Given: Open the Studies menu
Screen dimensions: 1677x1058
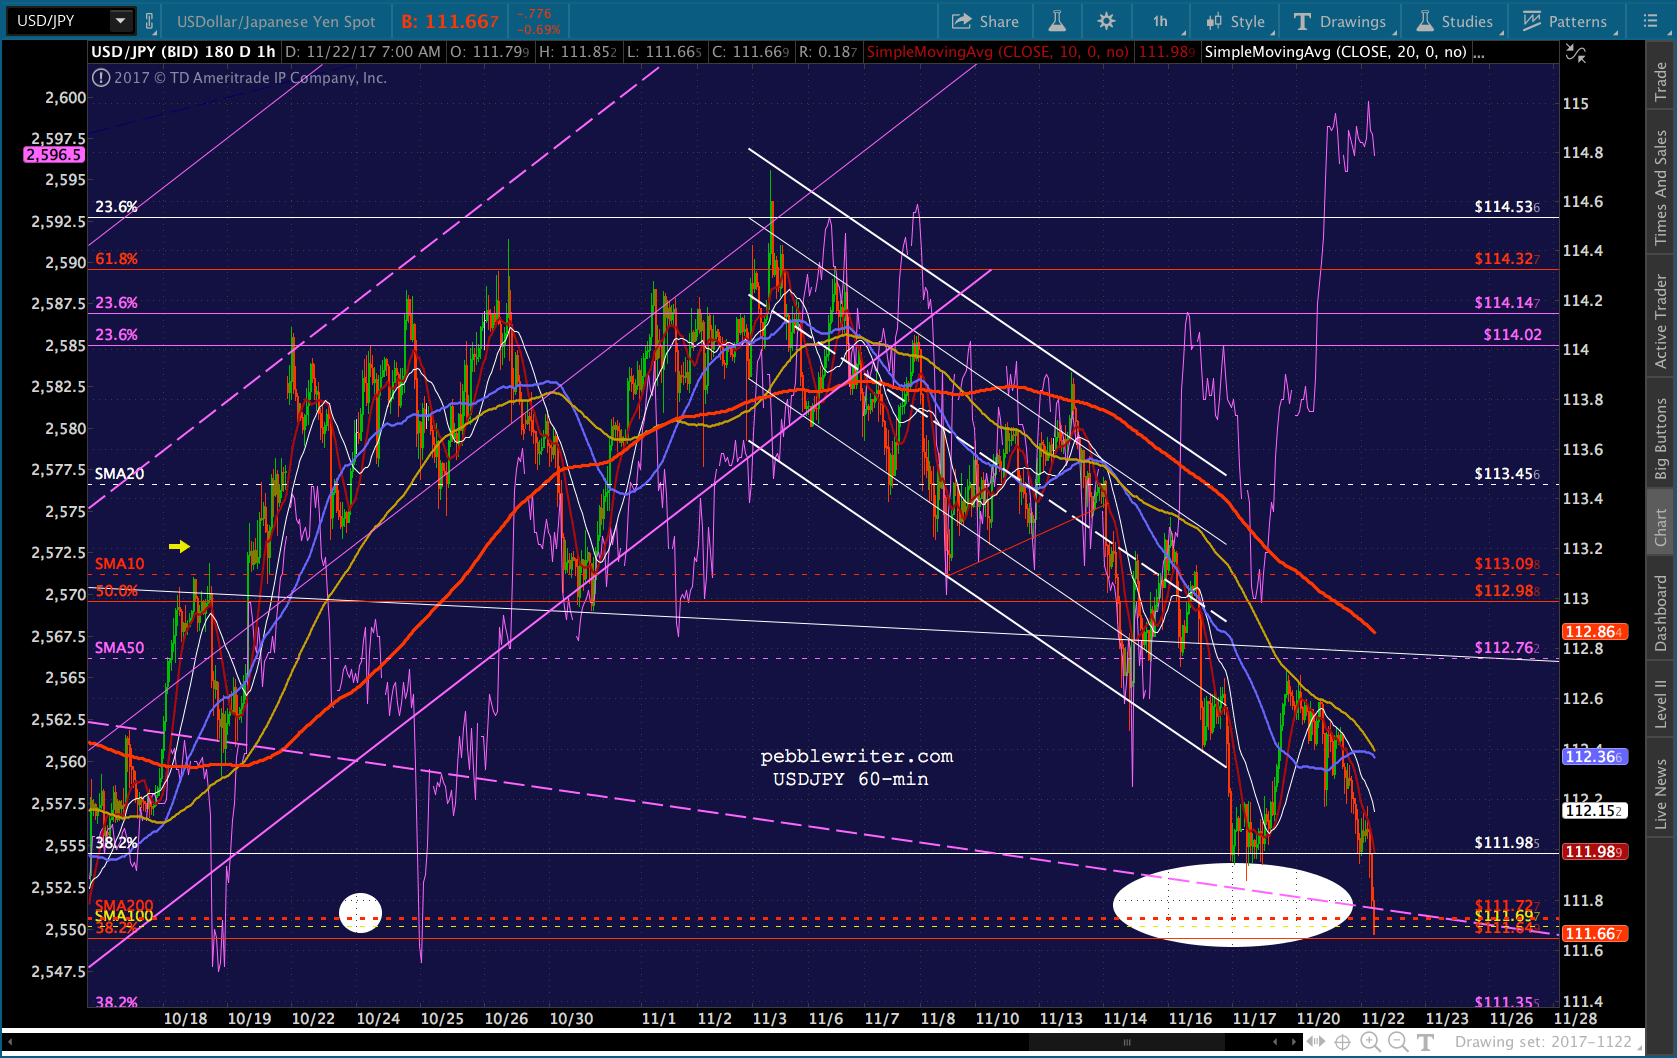Looking at the screenshot, I should pos(1455,21).
